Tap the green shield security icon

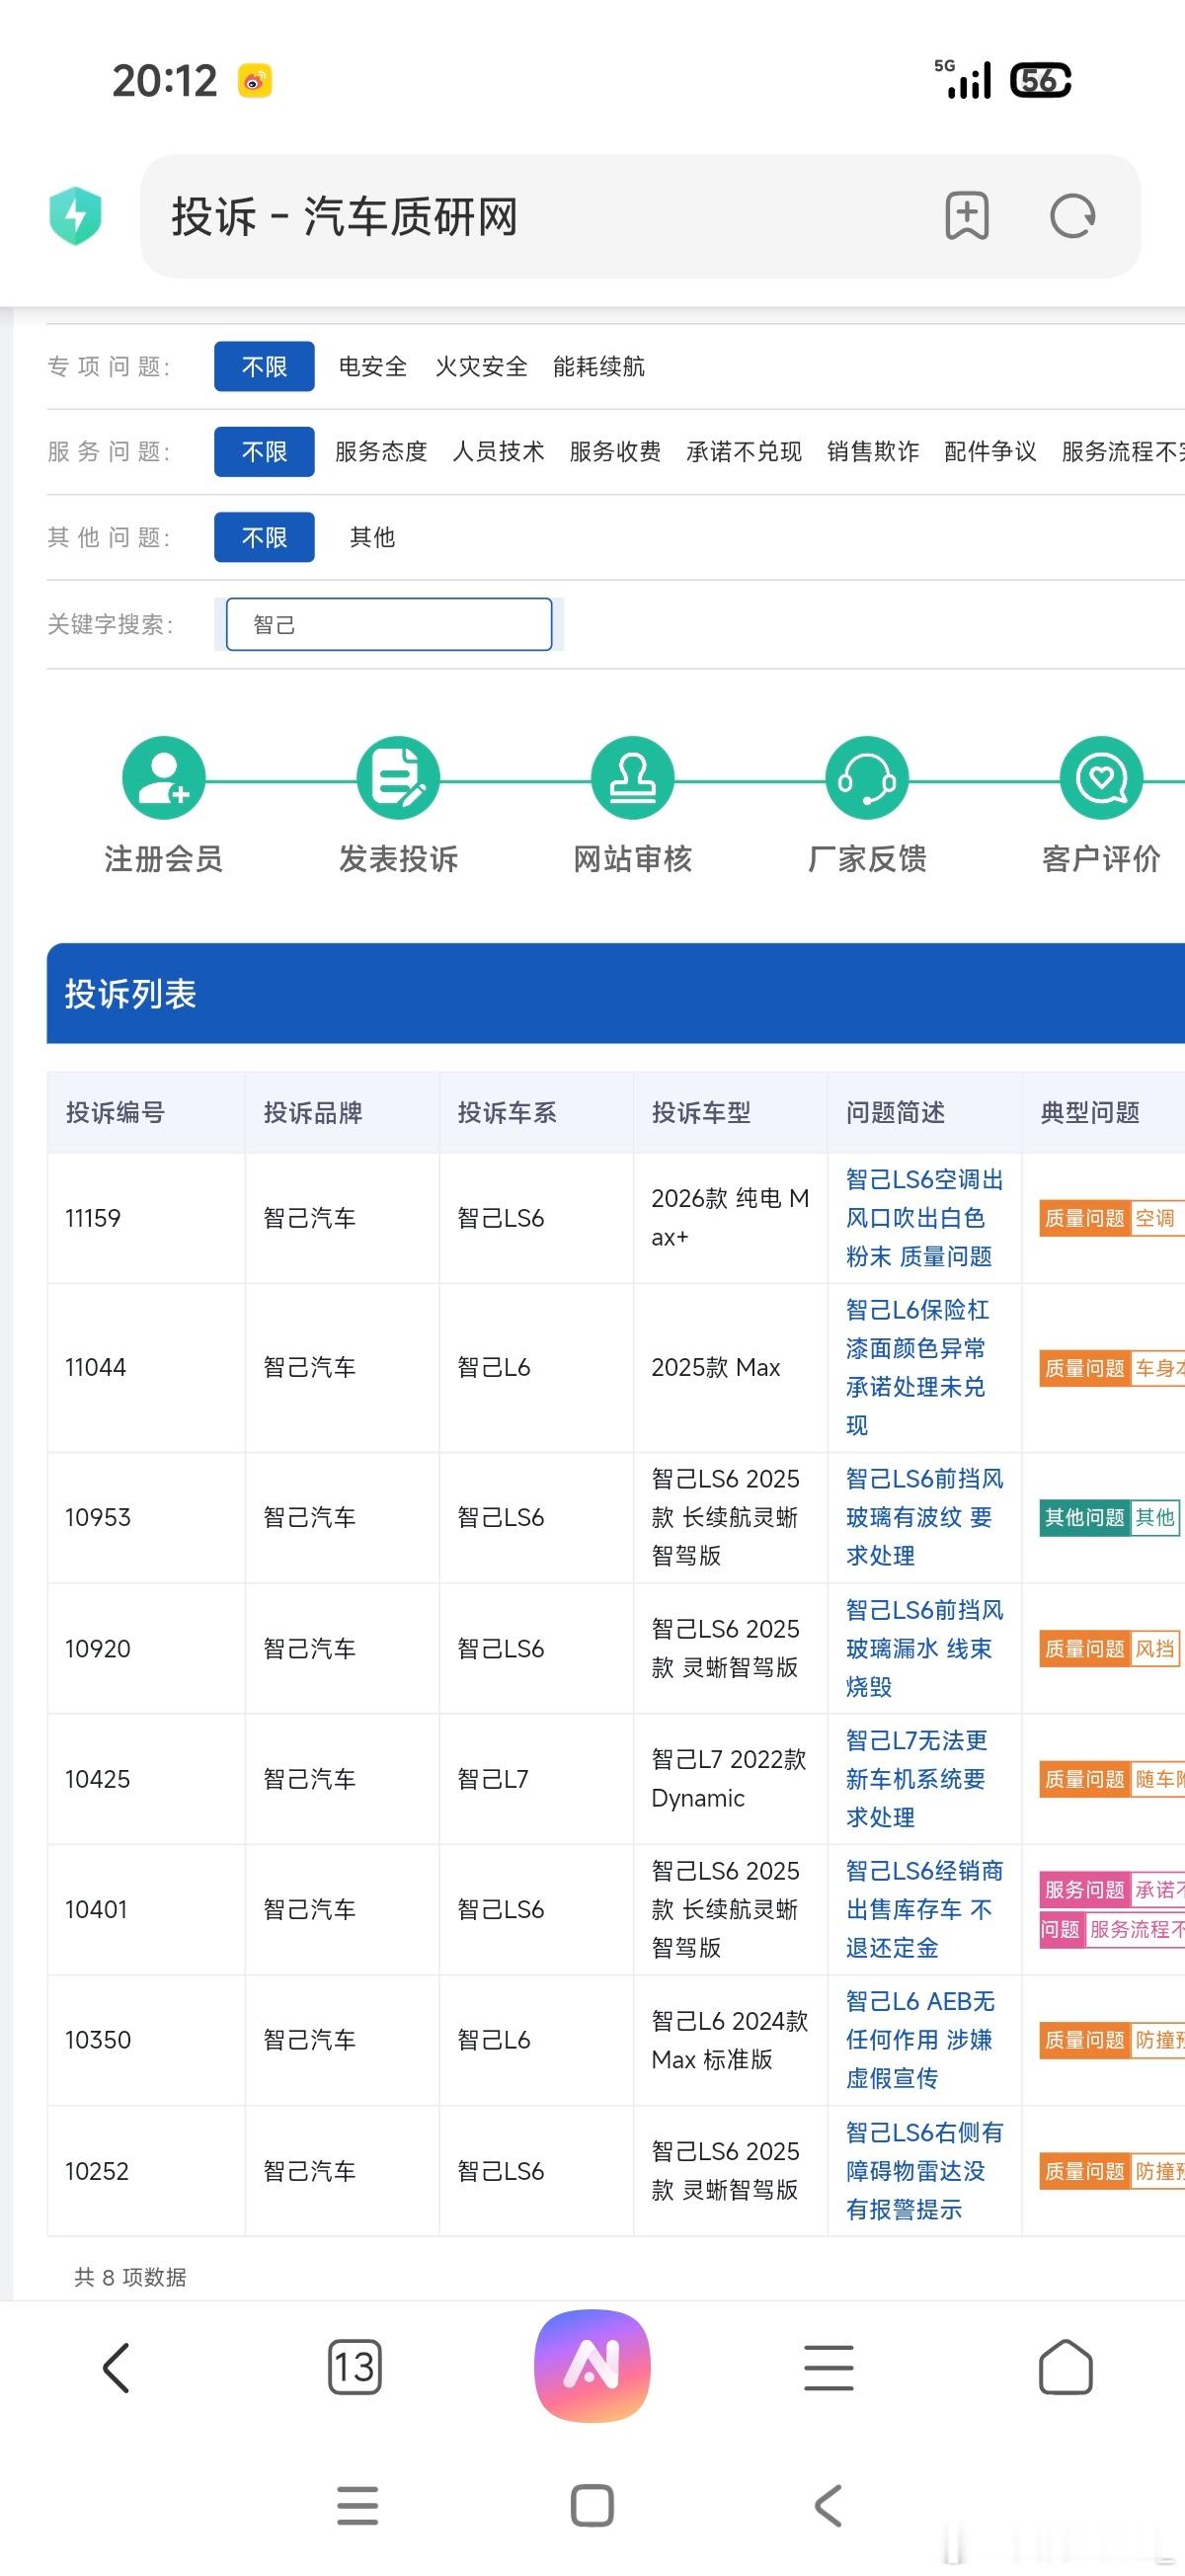[76, 216]
